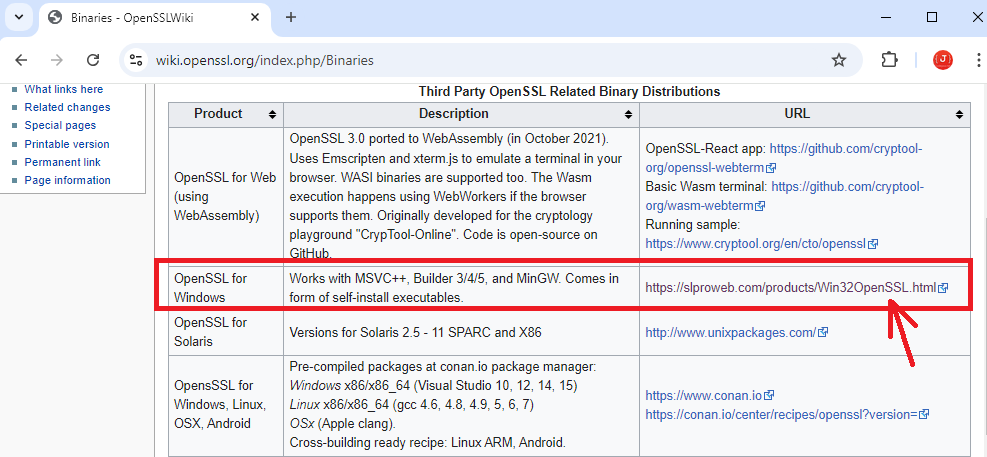987x457 pixels.
Task: Click 'Third Party OpenSSL Related Binary Distributions' caption
Action: click(x=569, y=92)
